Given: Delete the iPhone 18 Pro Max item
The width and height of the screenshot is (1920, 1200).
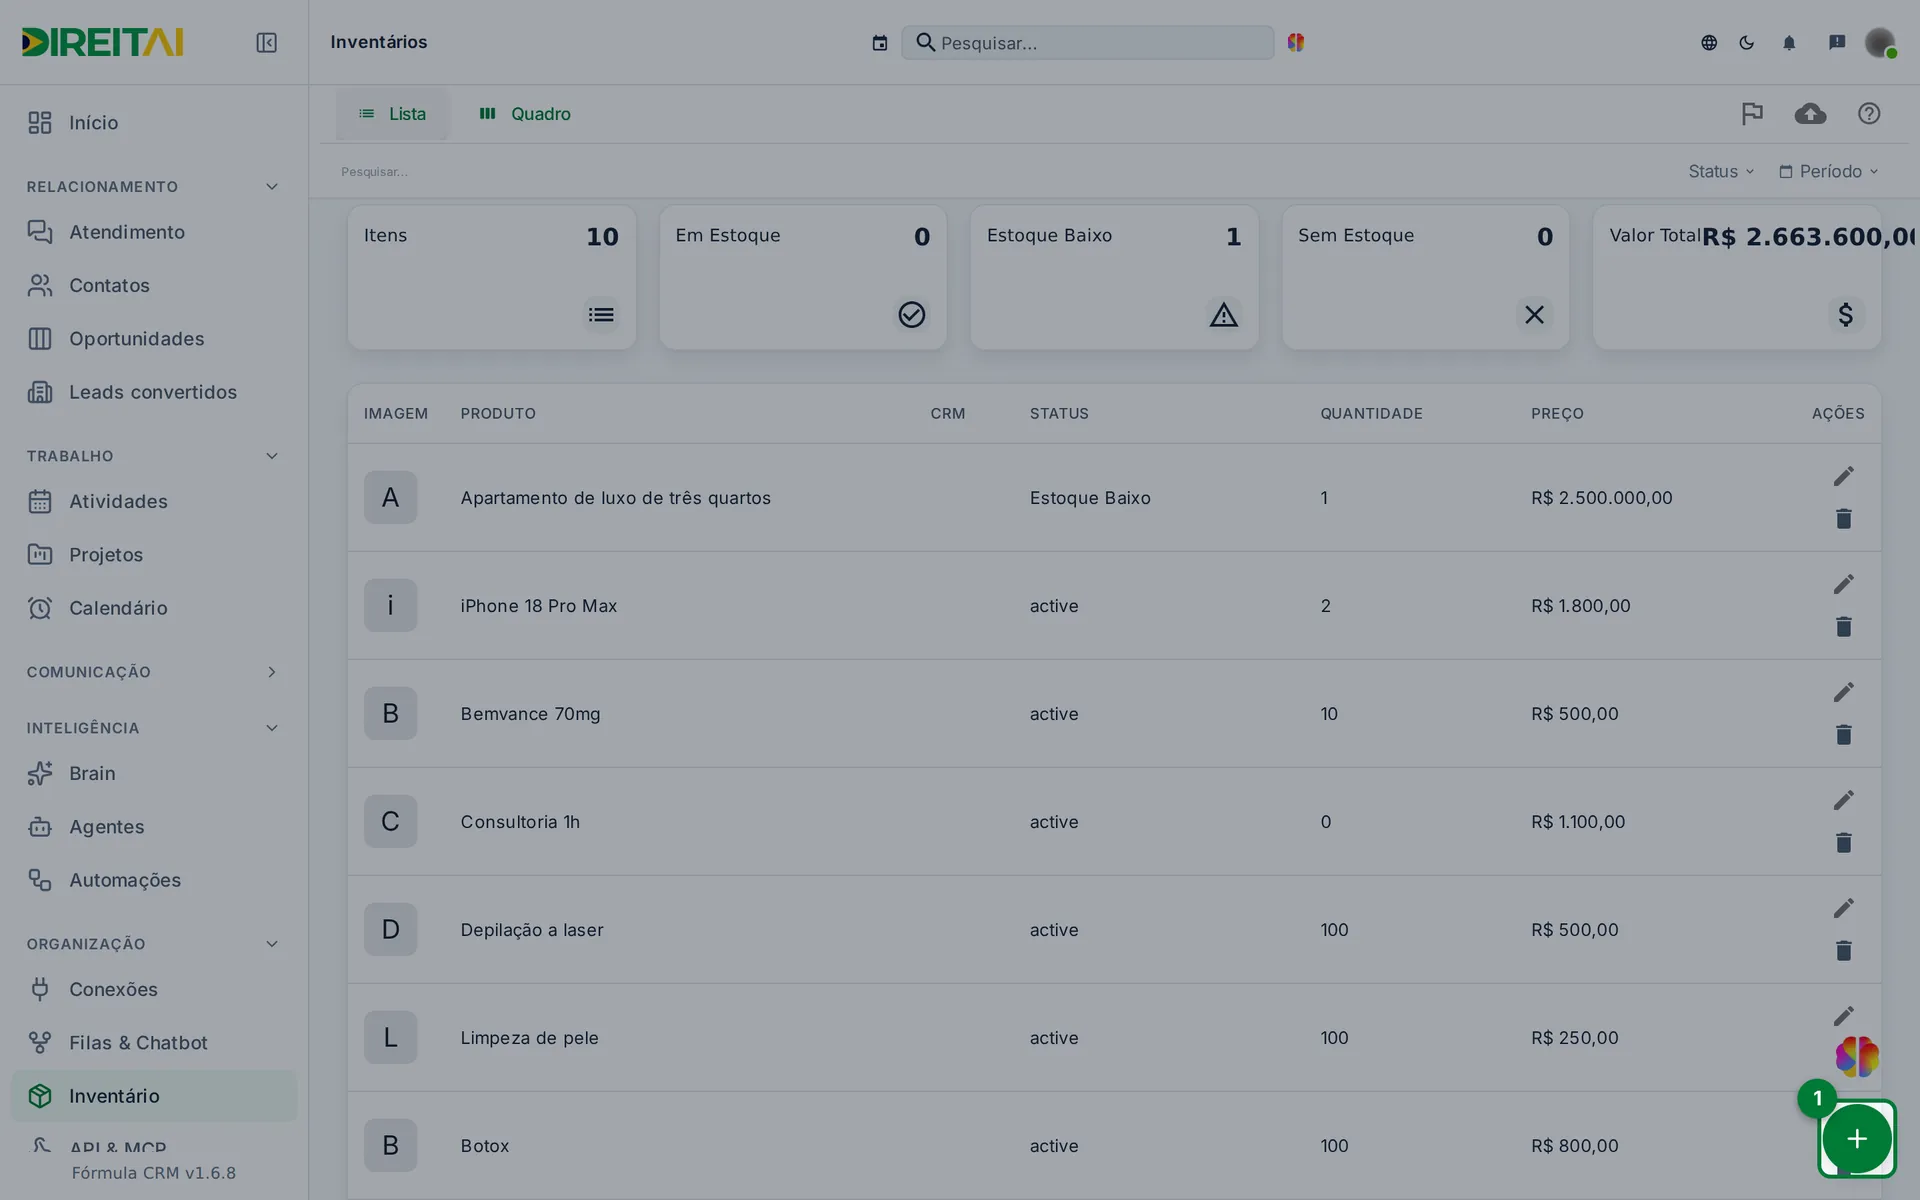Looking at the screenshot, I should pyautogui.click(x=1844, y=627).
